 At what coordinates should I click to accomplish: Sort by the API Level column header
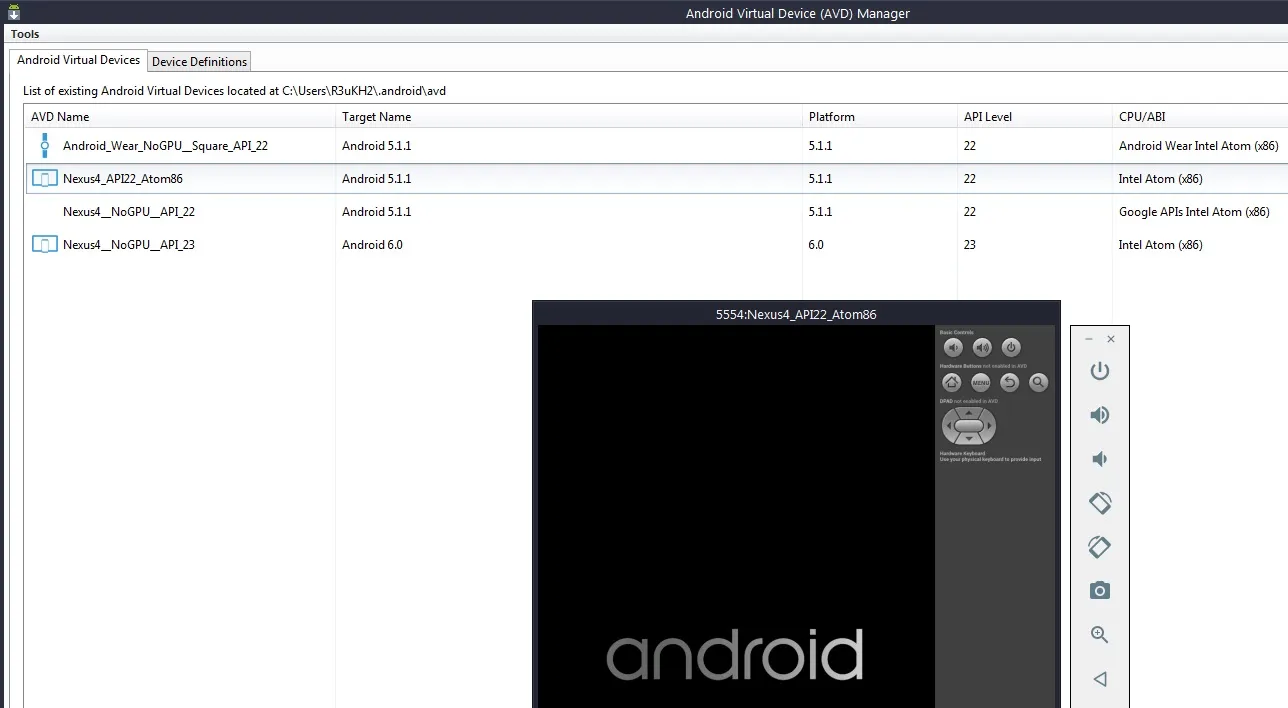pyautogui.click(x=1035, y=117)
